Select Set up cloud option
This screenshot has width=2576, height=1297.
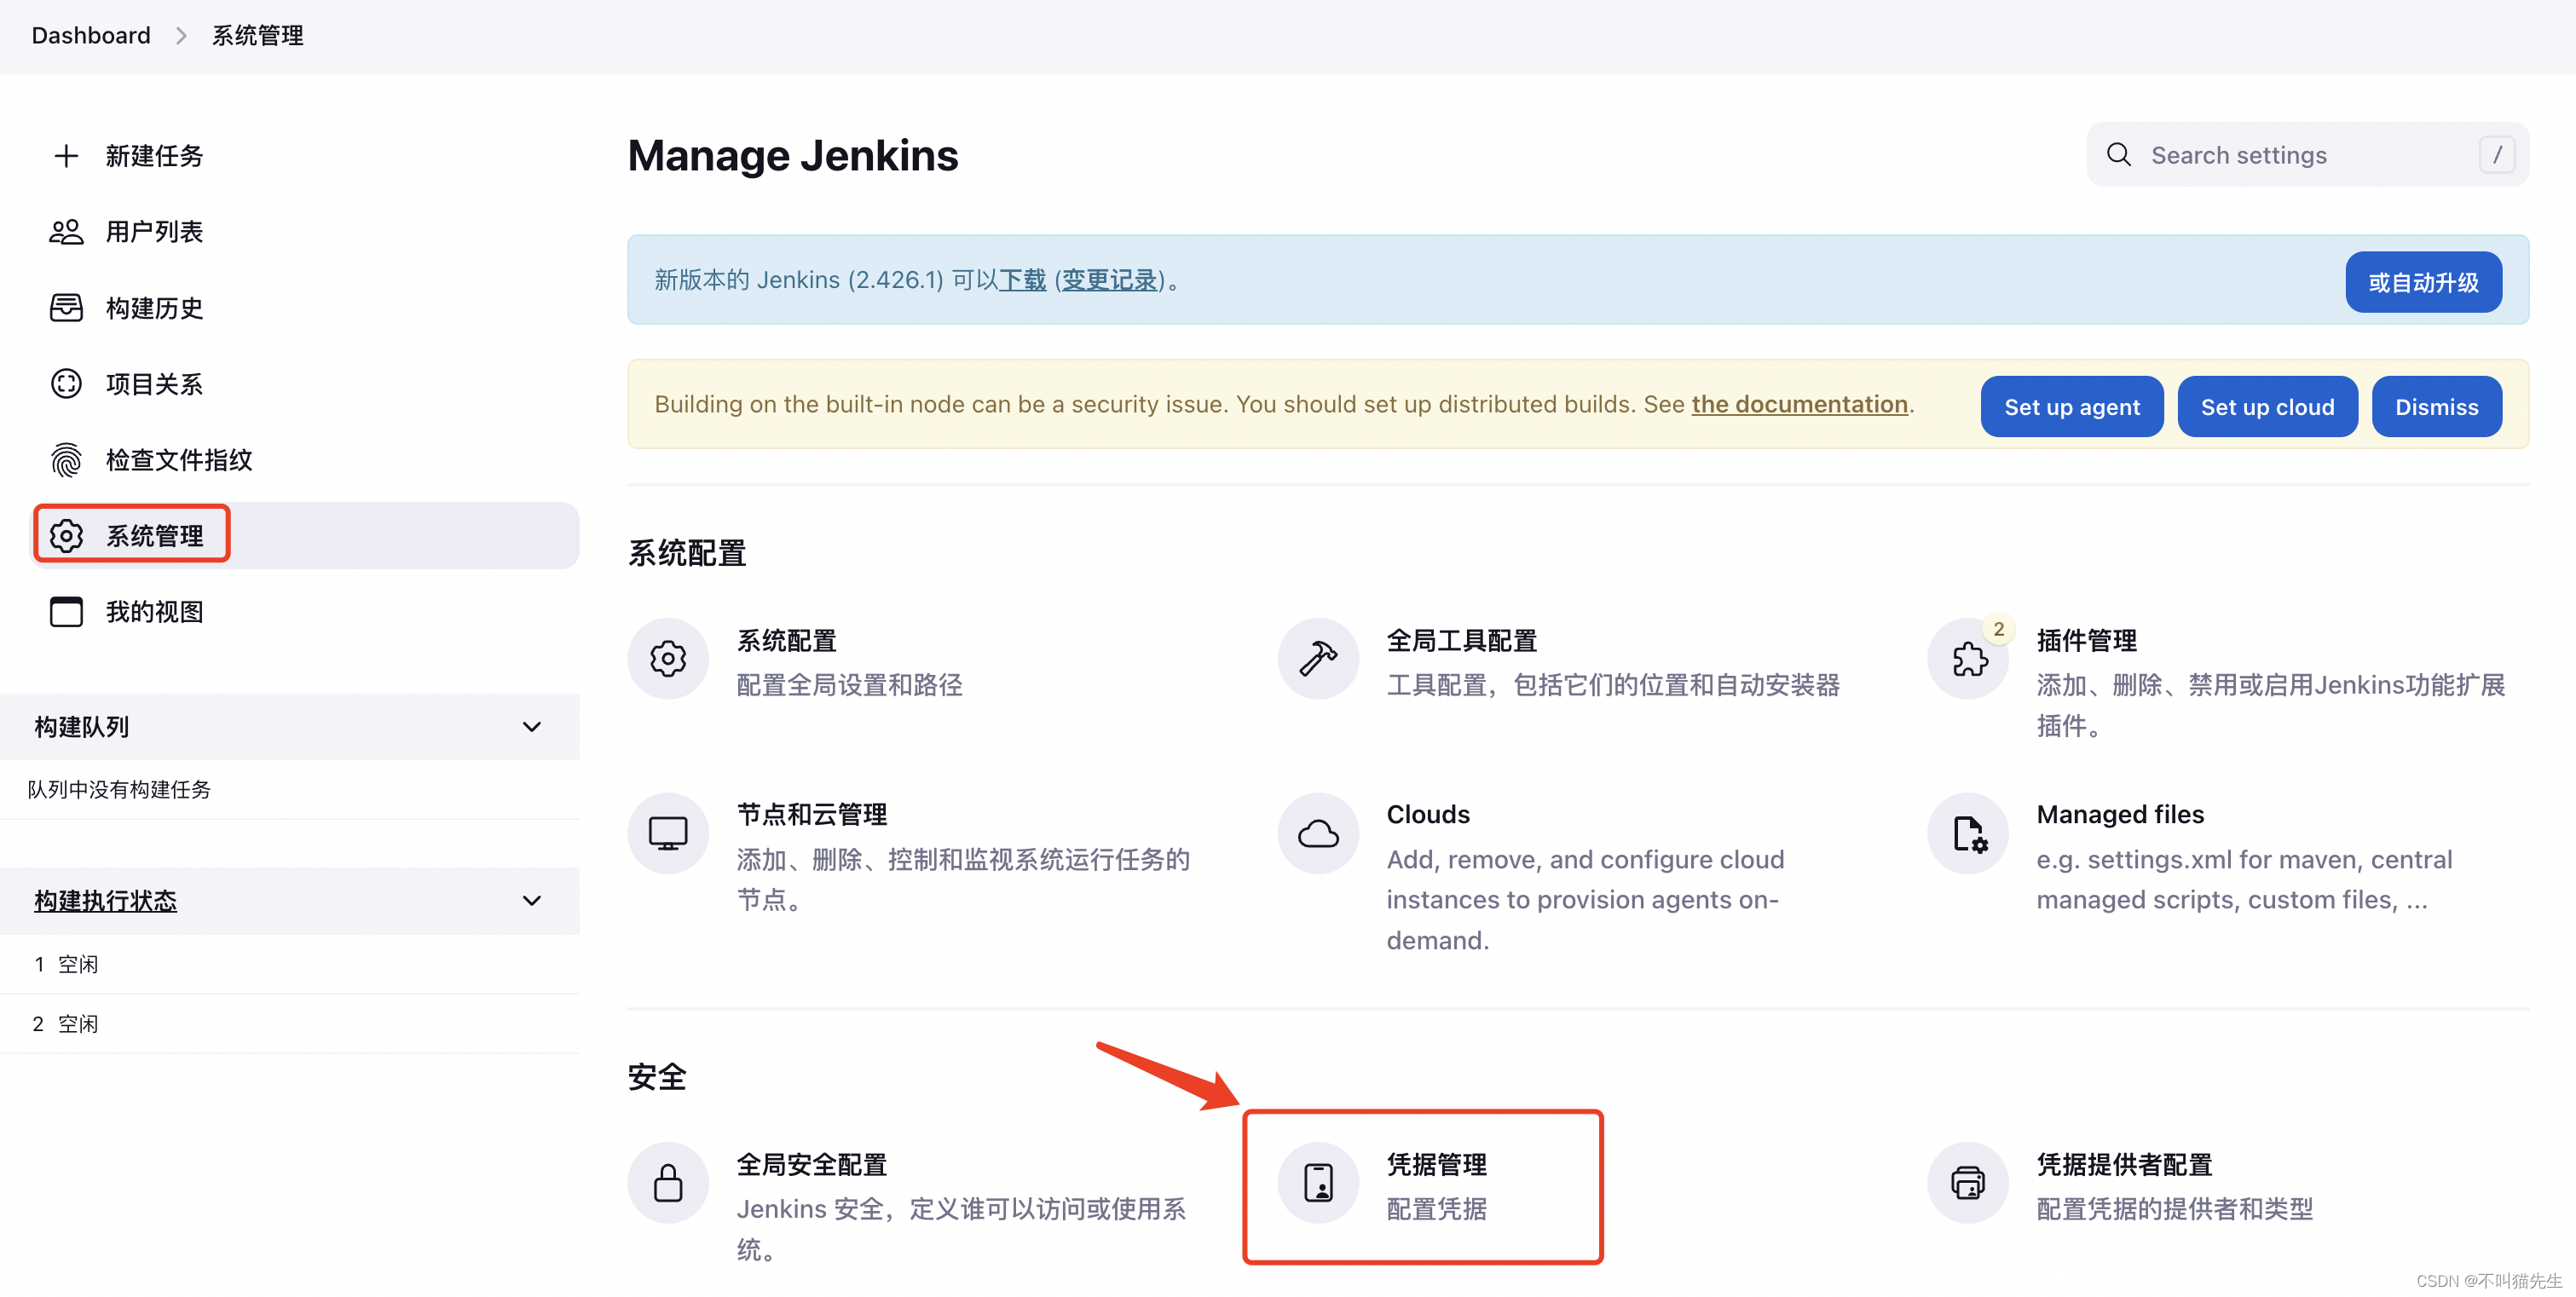click(2268, 406)
